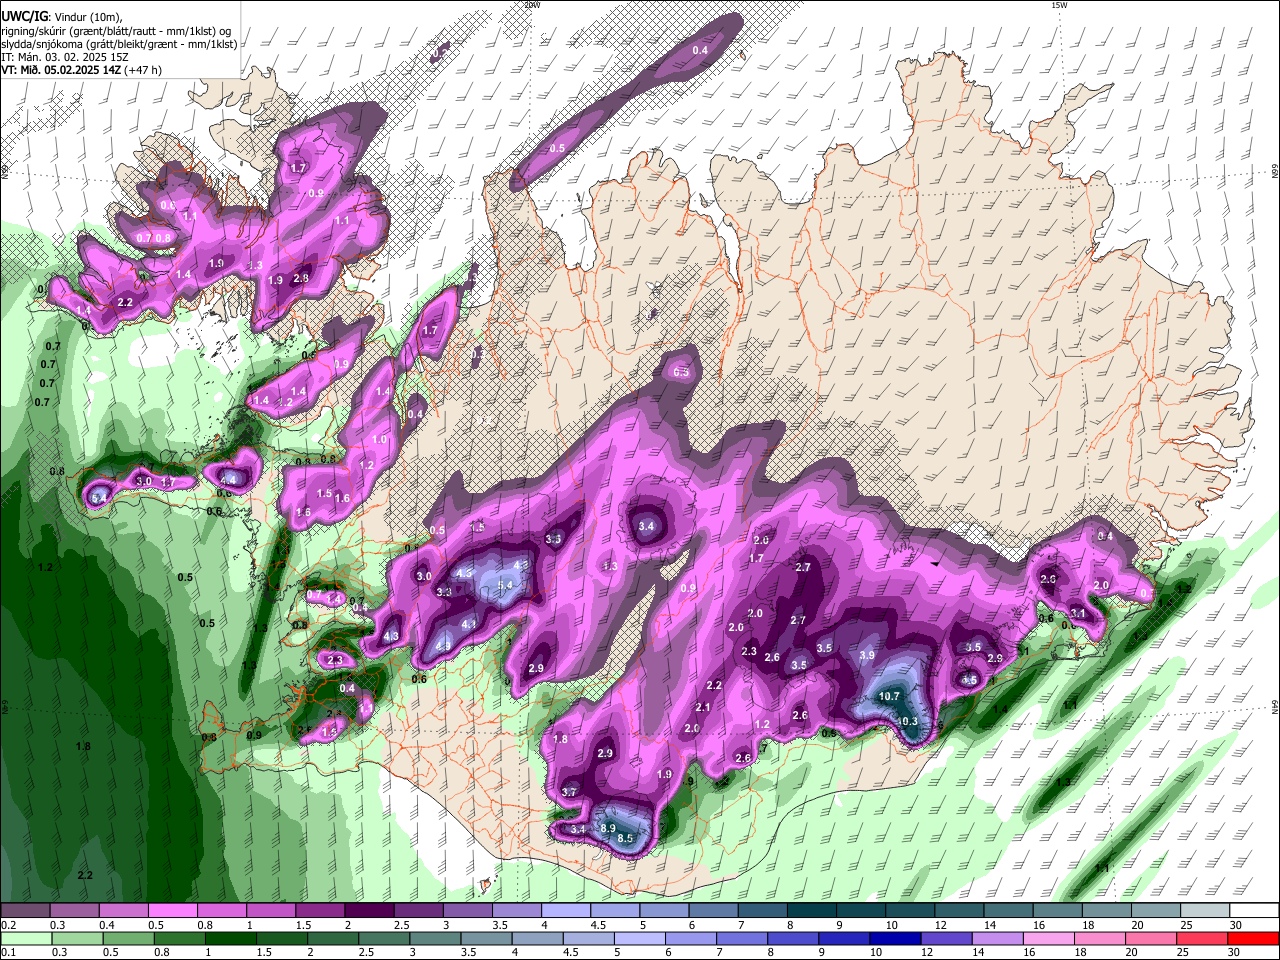Click the 8.9 precipitation value

point(608,828)
